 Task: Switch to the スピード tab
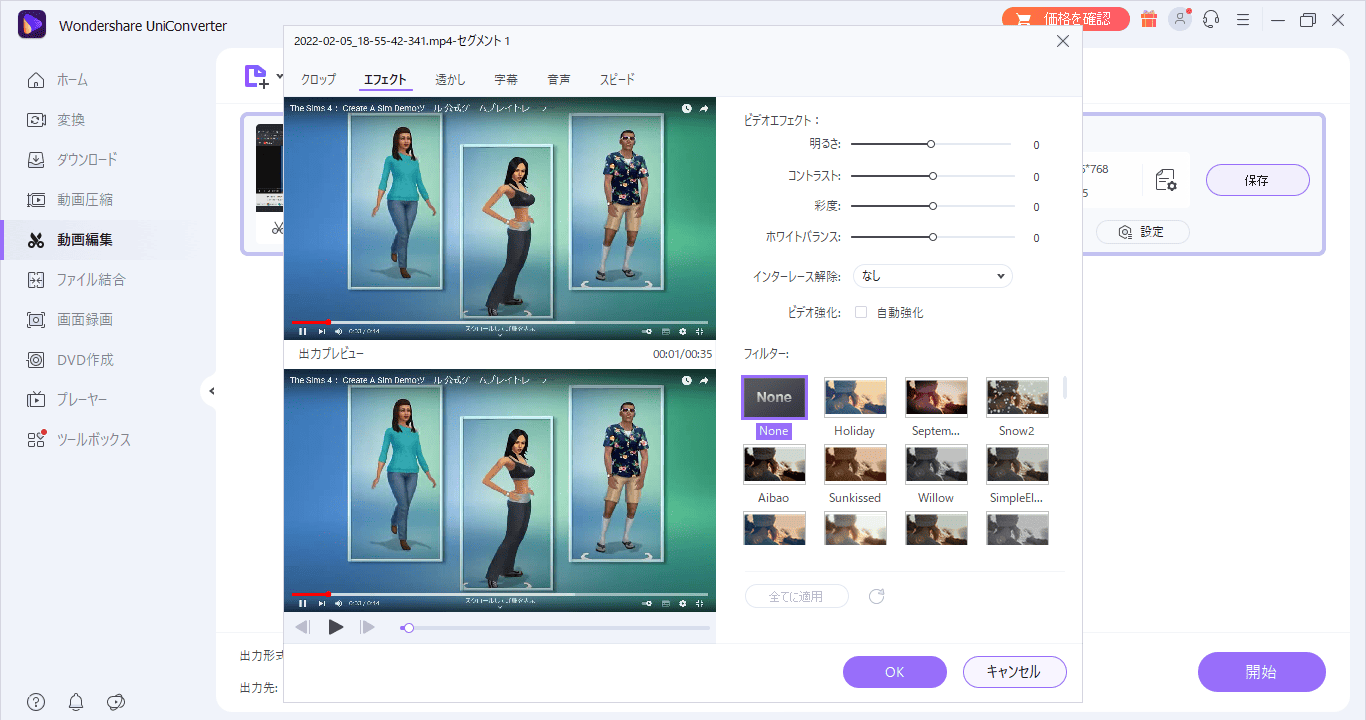[x=617, y=79]
